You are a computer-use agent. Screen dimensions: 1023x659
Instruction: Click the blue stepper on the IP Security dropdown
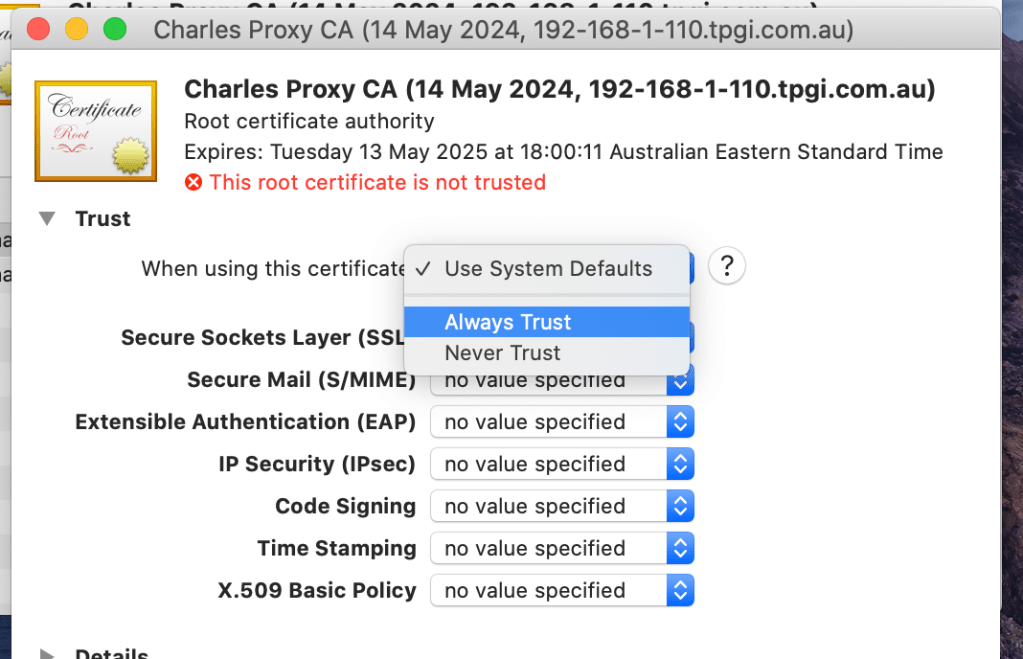pos(682,463)
